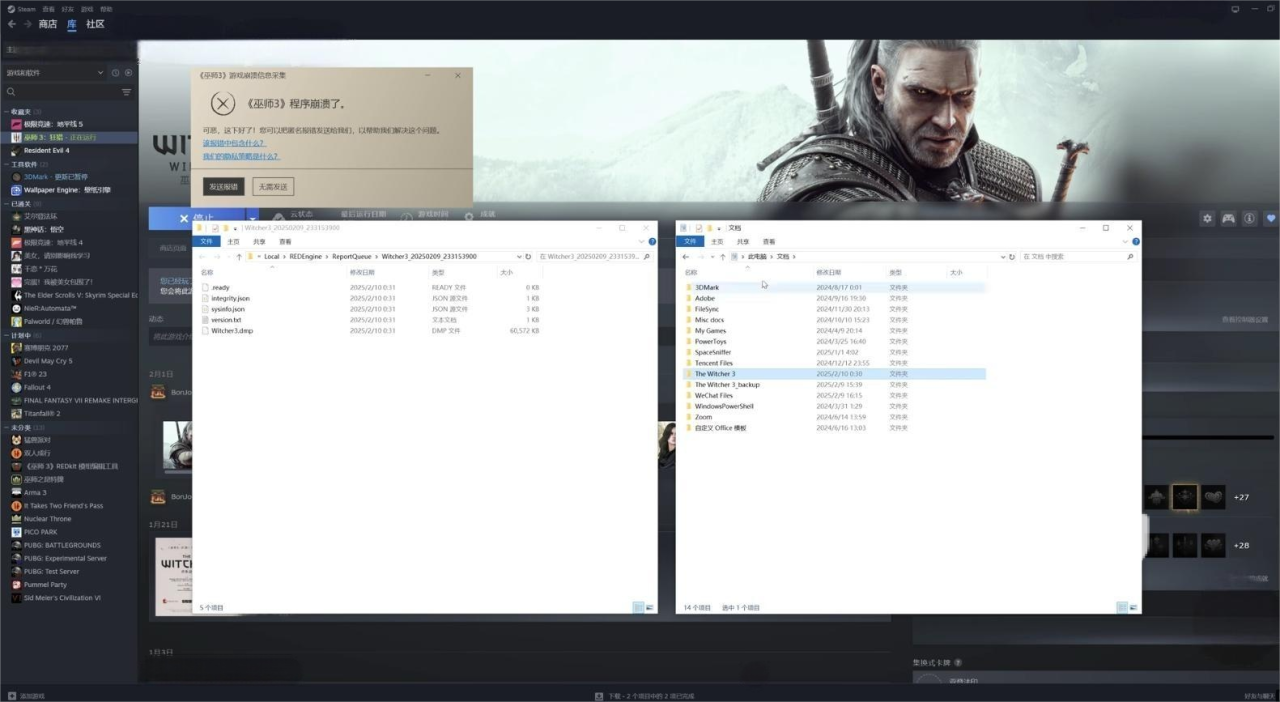Click 发送报错 button in crash dialog
The width and height of the screenshot is (1280, 702).
(223, 187)
